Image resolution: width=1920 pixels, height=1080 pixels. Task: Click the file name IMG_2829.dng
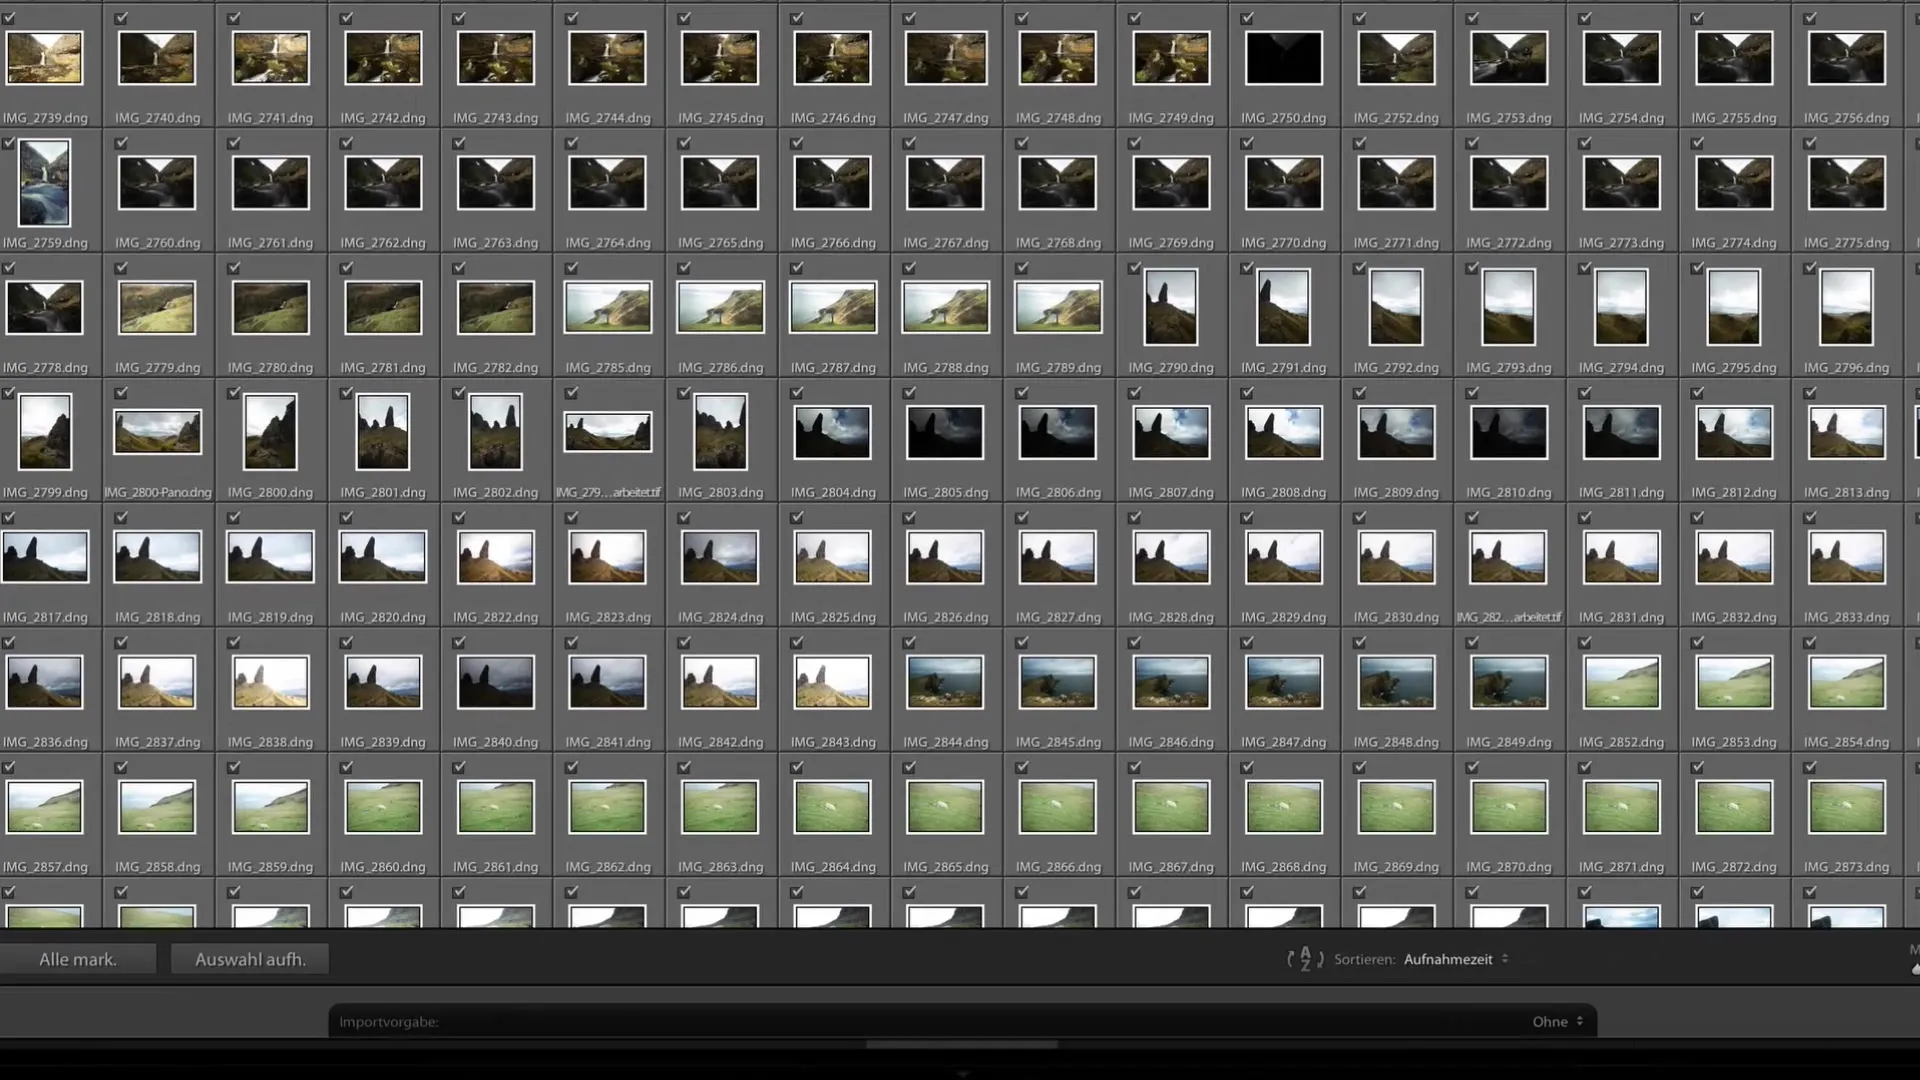click(1284, 618)
